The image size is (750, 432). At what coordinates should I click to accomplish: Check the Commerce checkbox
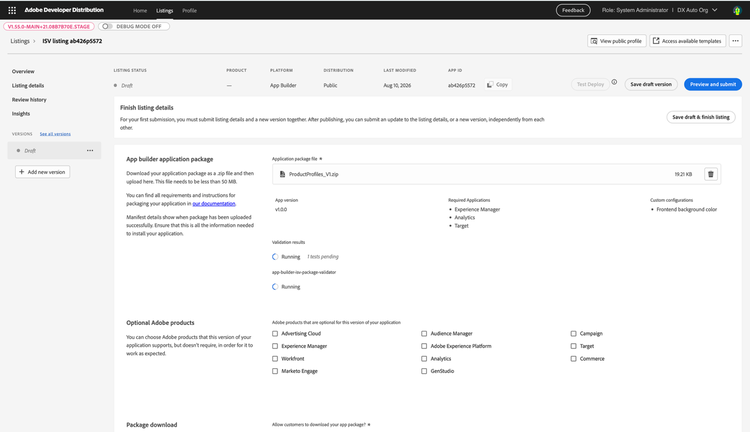[573, 358]
